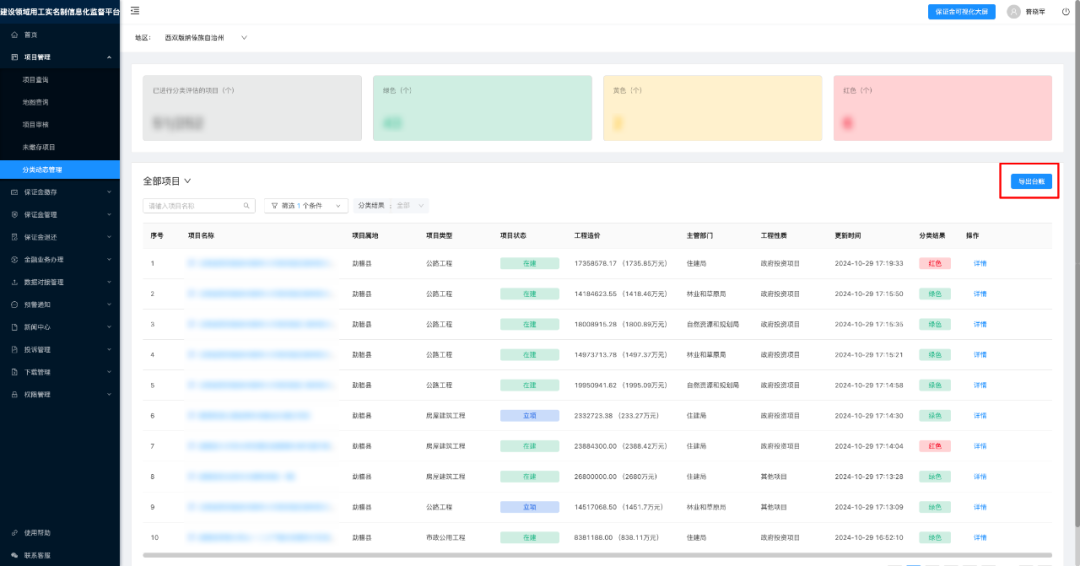This screenshot has height=566, width=1080.
Task: Click the 保证金可视化大屏 button
Action: pyautogui.click(x=962, y=12)
